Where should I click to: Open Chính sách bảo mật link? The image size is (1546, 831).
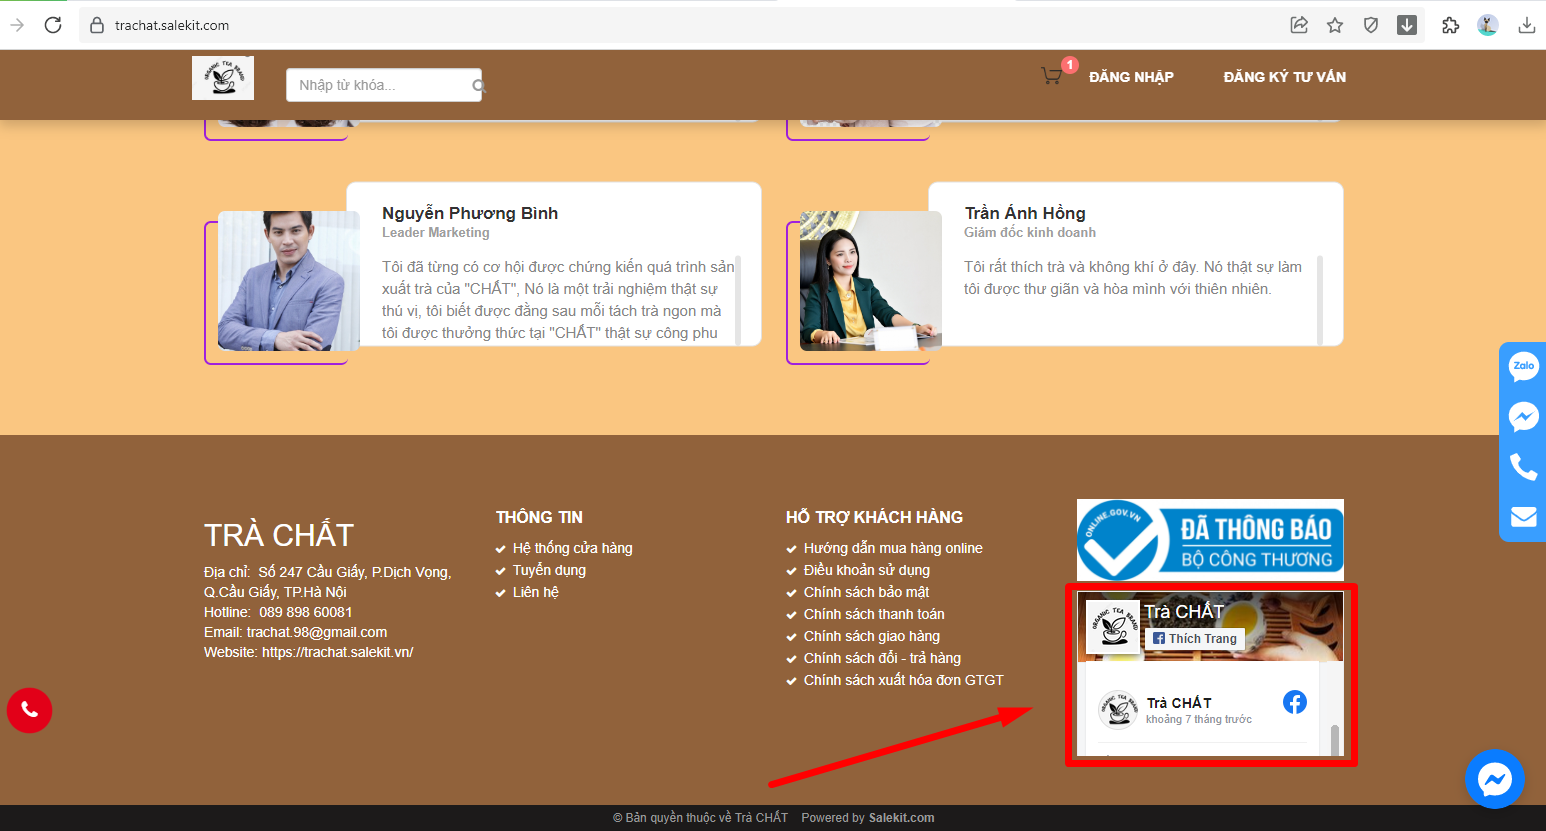[866, 592]
